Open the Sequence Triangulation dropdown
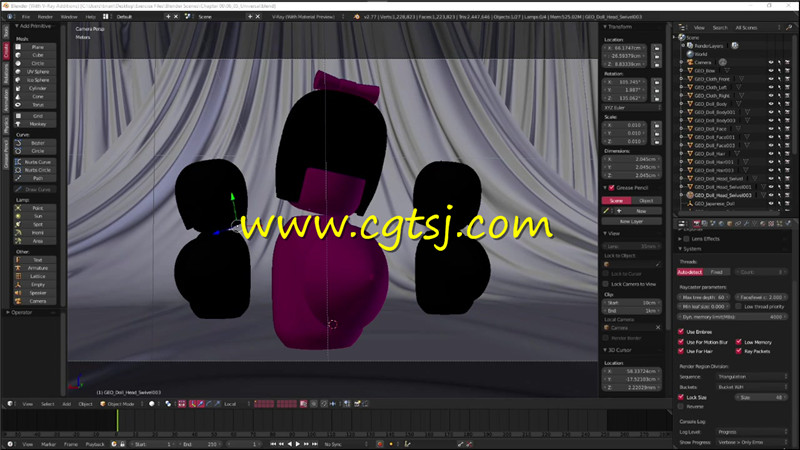The height and width of the screenshot is (450, 800). (x=752, y=377)
